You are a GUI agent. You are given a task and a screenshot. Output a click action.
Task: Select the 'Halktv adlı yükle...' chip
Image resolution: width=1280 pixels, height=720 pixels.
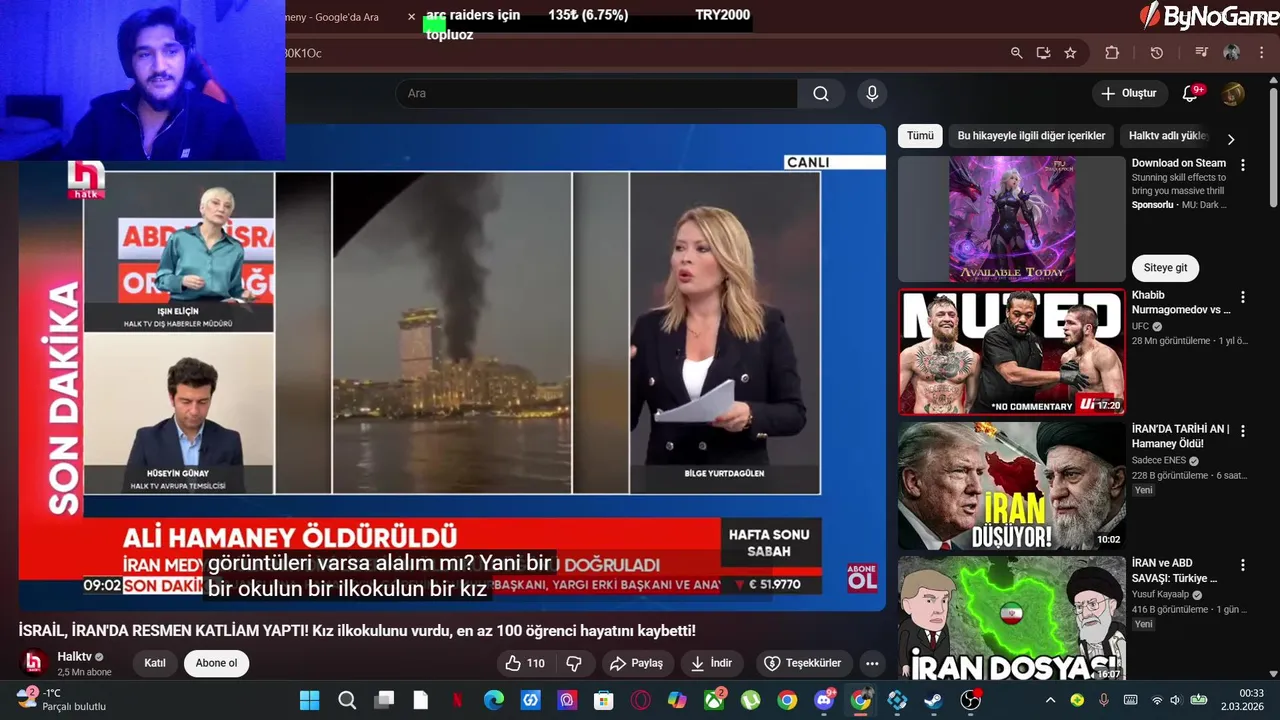pos(1168,136)
